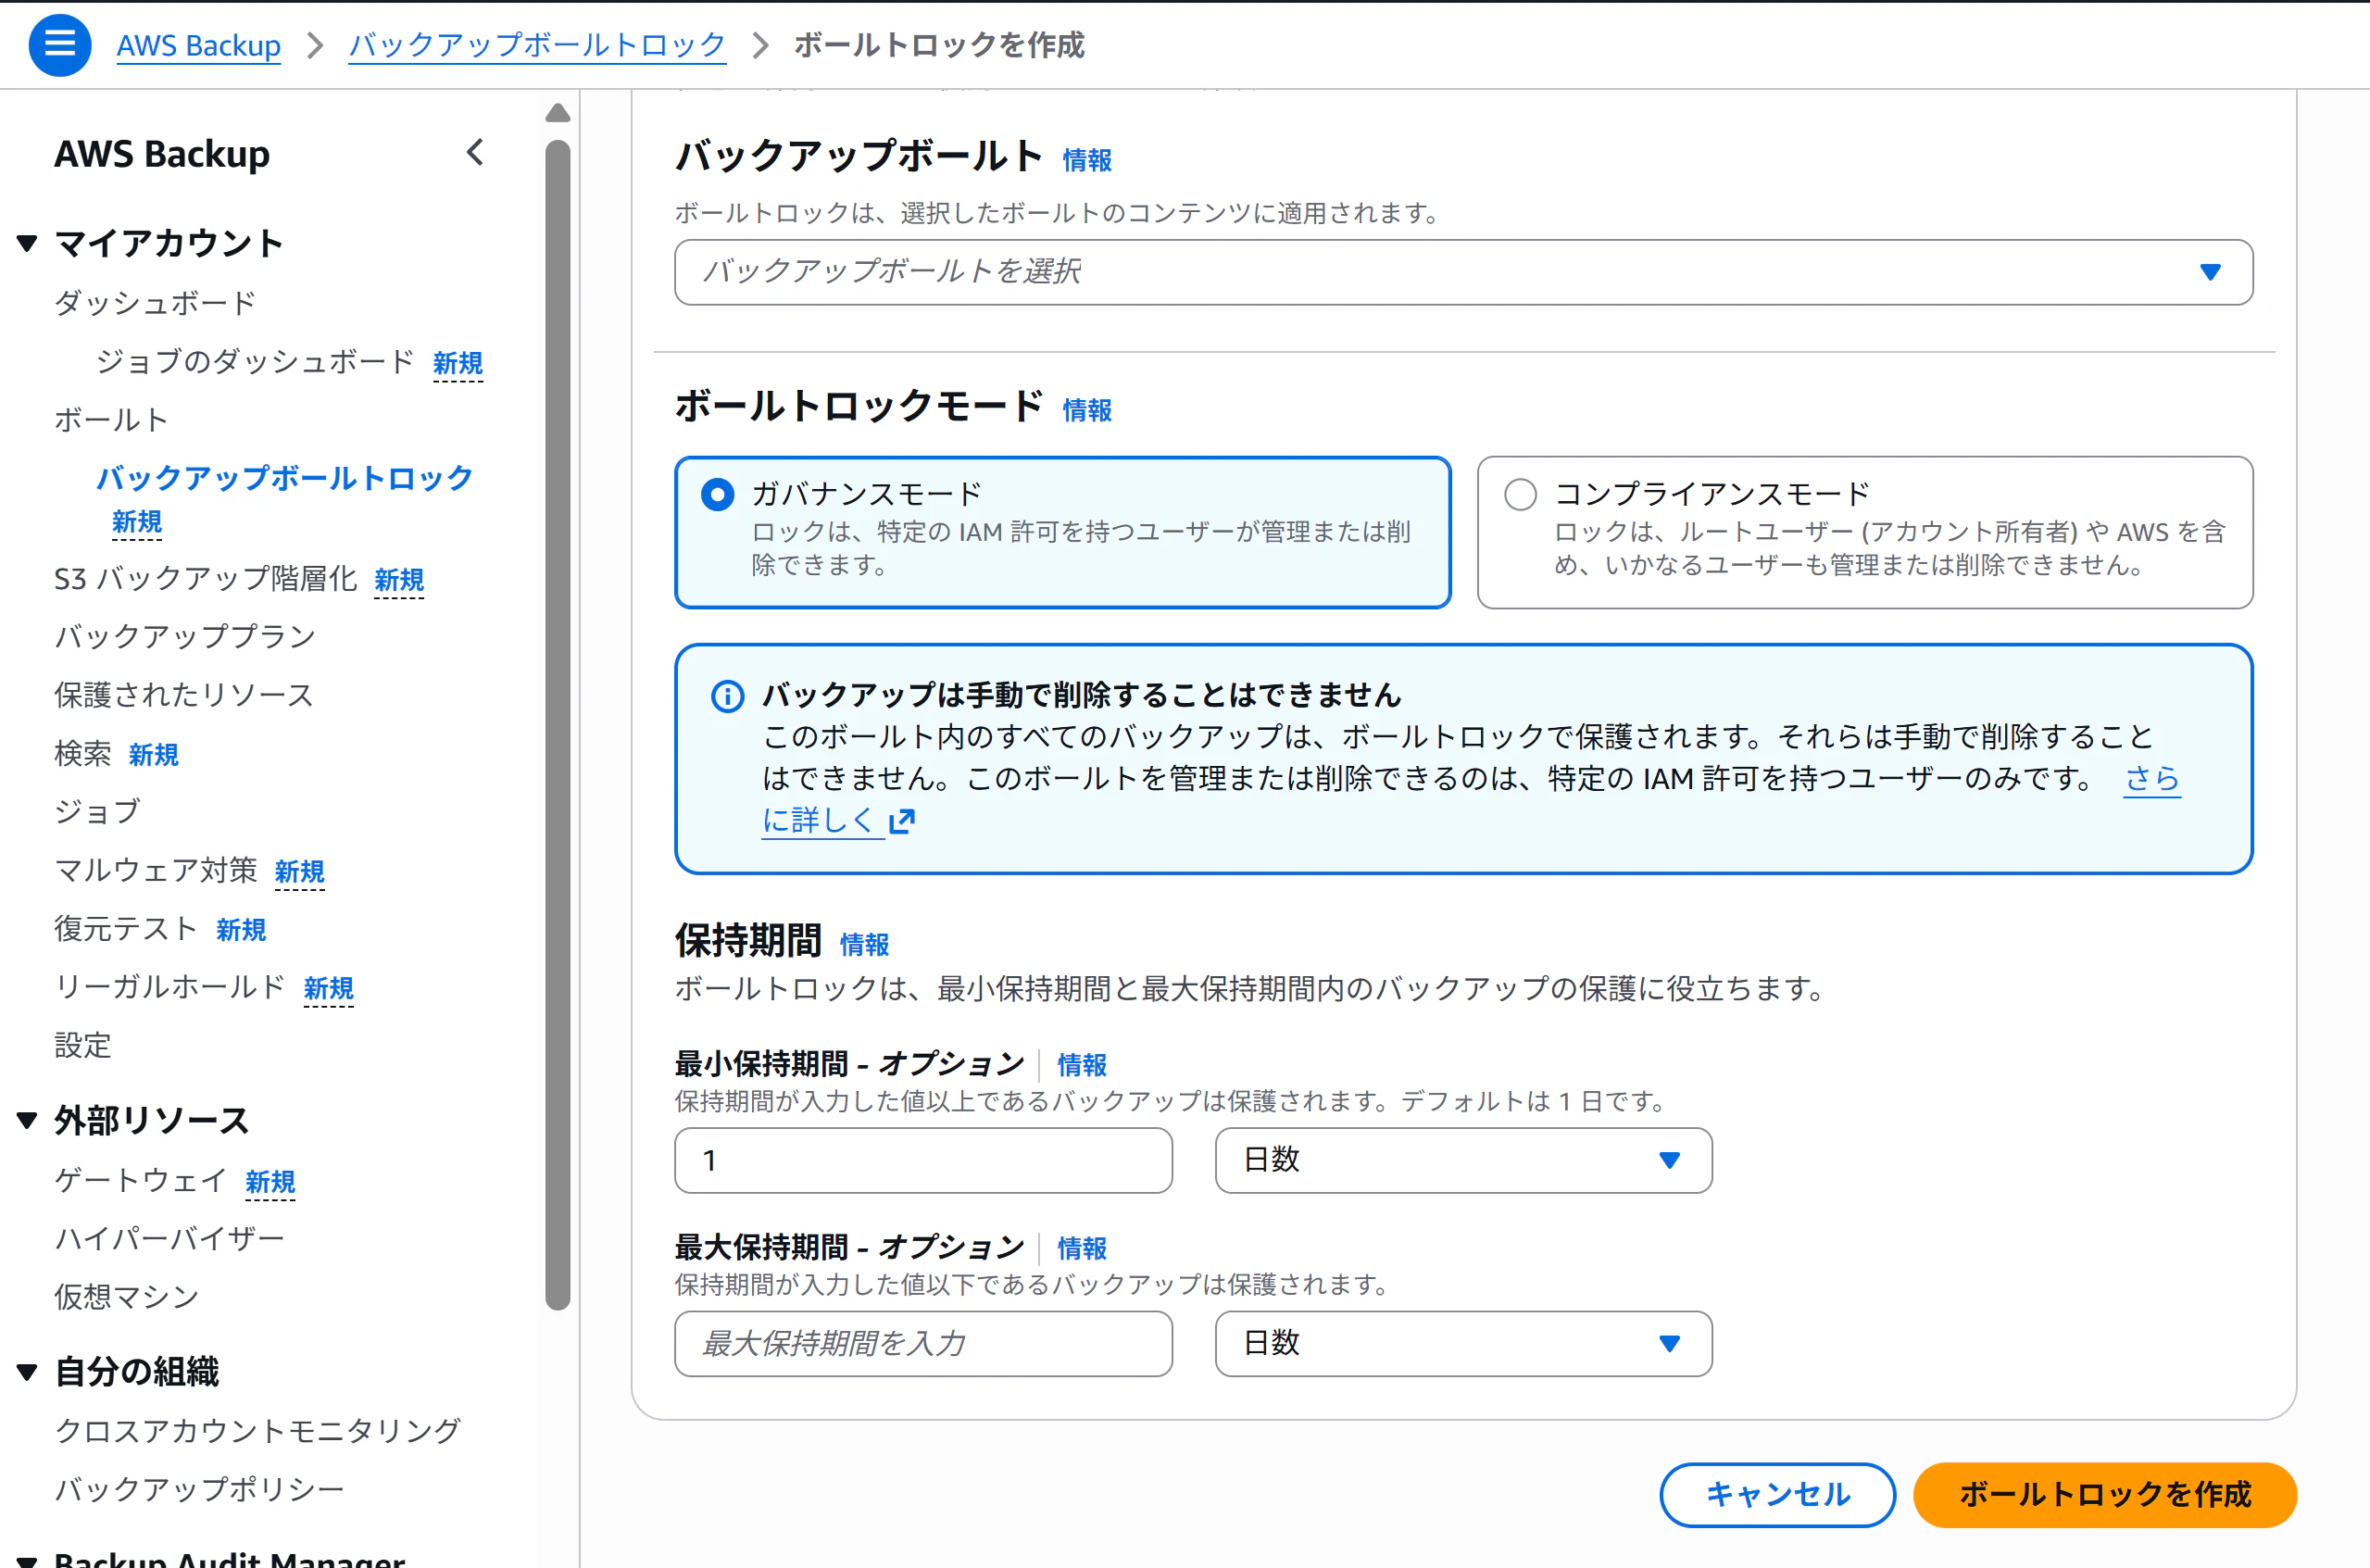Screen dimensions: 2370x1568
Task: Open 設定 in the sidebar
Action: tap(83, 1046)
